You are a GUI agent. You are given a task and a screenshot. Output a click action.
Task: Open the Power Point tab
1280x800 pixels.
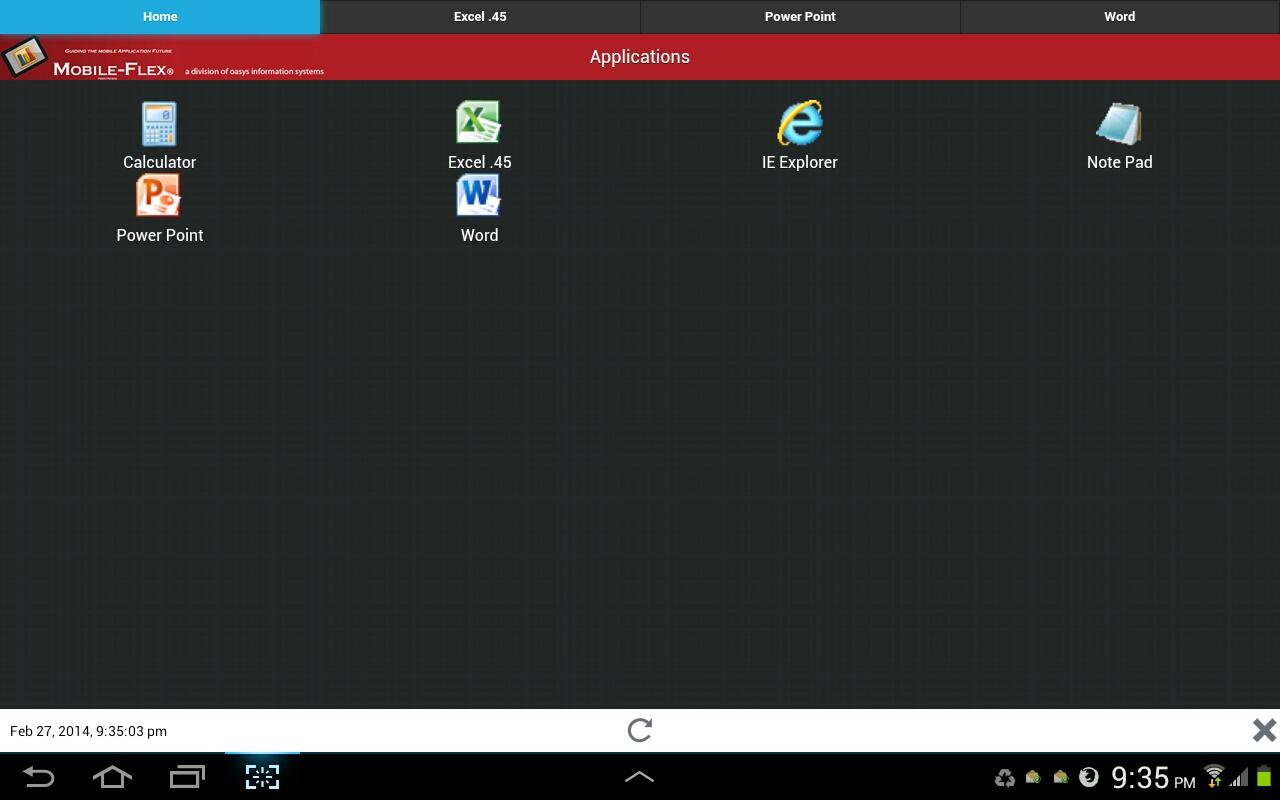click(x=800, y=17)
